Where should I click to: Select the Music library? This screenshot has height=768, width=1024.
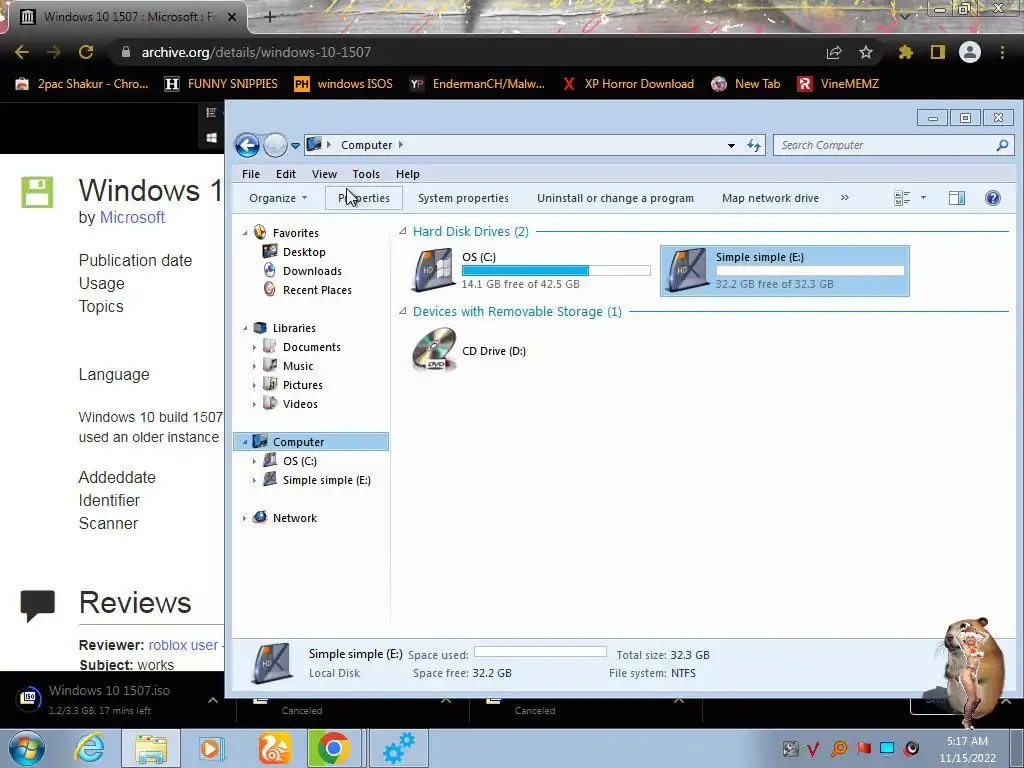pos(298,366)
